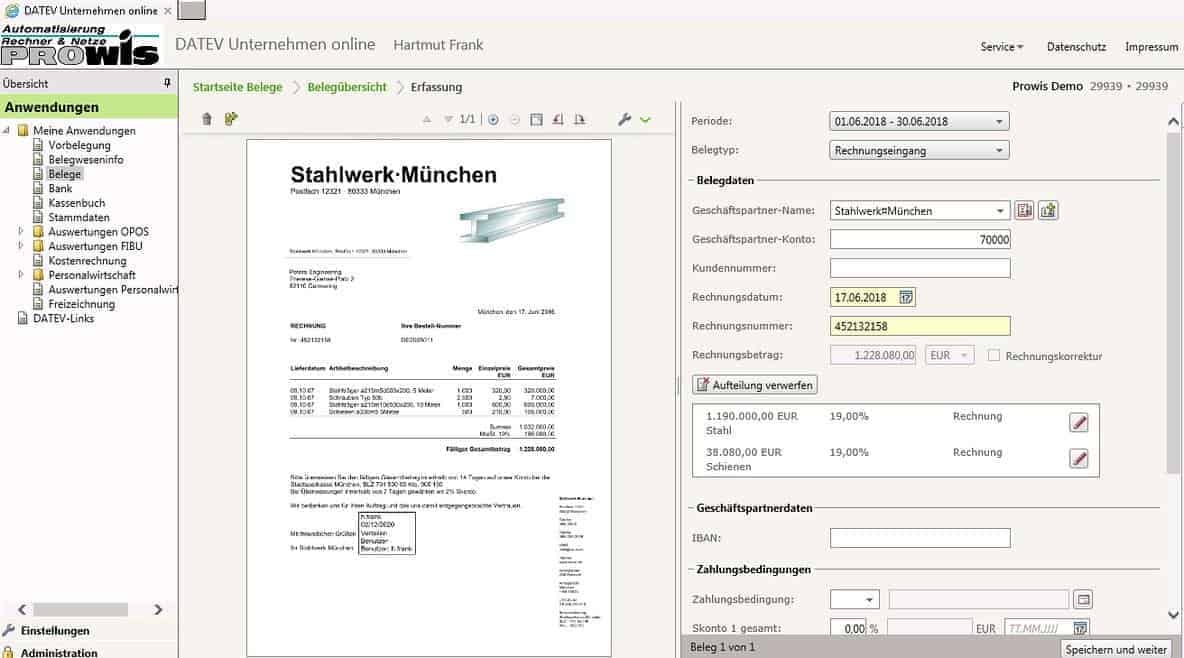Click the Prowis logo

pos(80,45)
